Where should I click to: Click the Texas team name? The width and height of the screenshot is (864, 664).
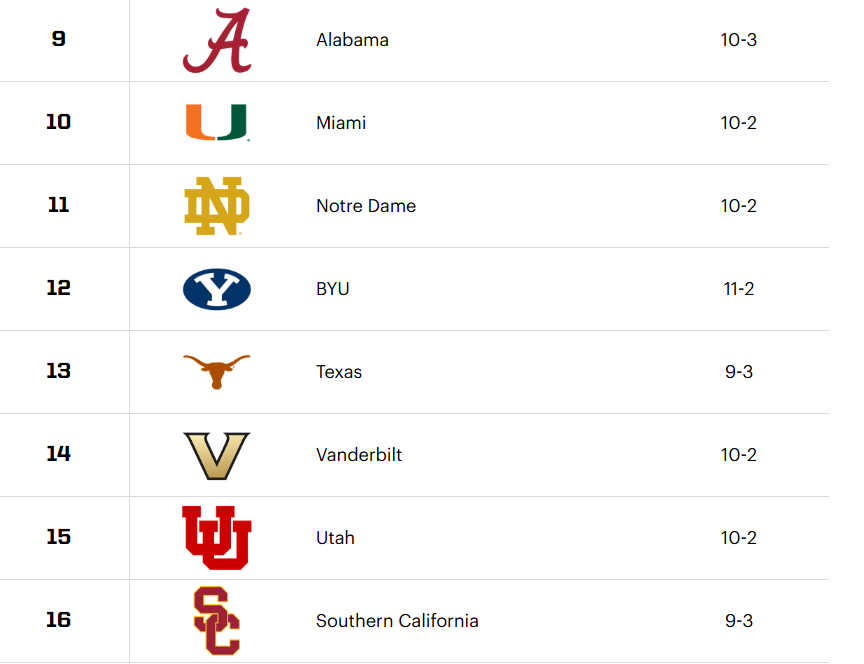coord(339,372)
